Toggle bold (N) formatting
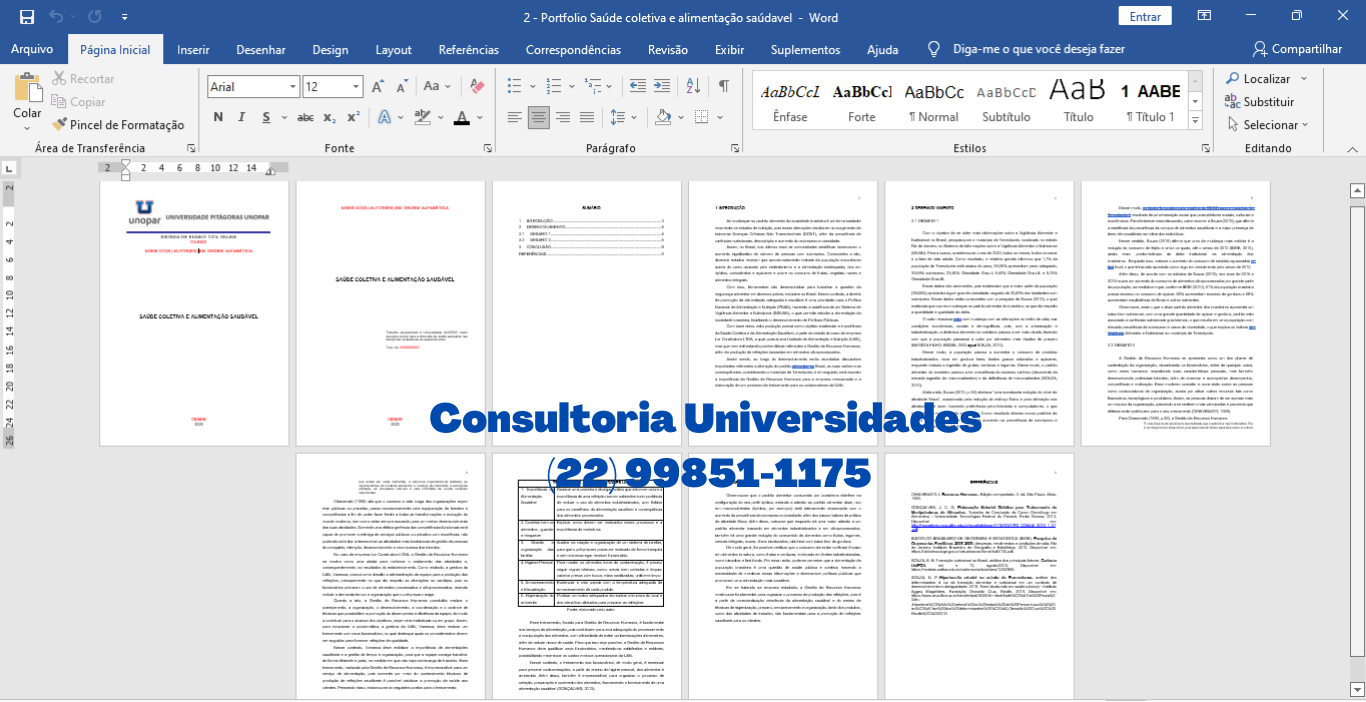 coord(218,118)
